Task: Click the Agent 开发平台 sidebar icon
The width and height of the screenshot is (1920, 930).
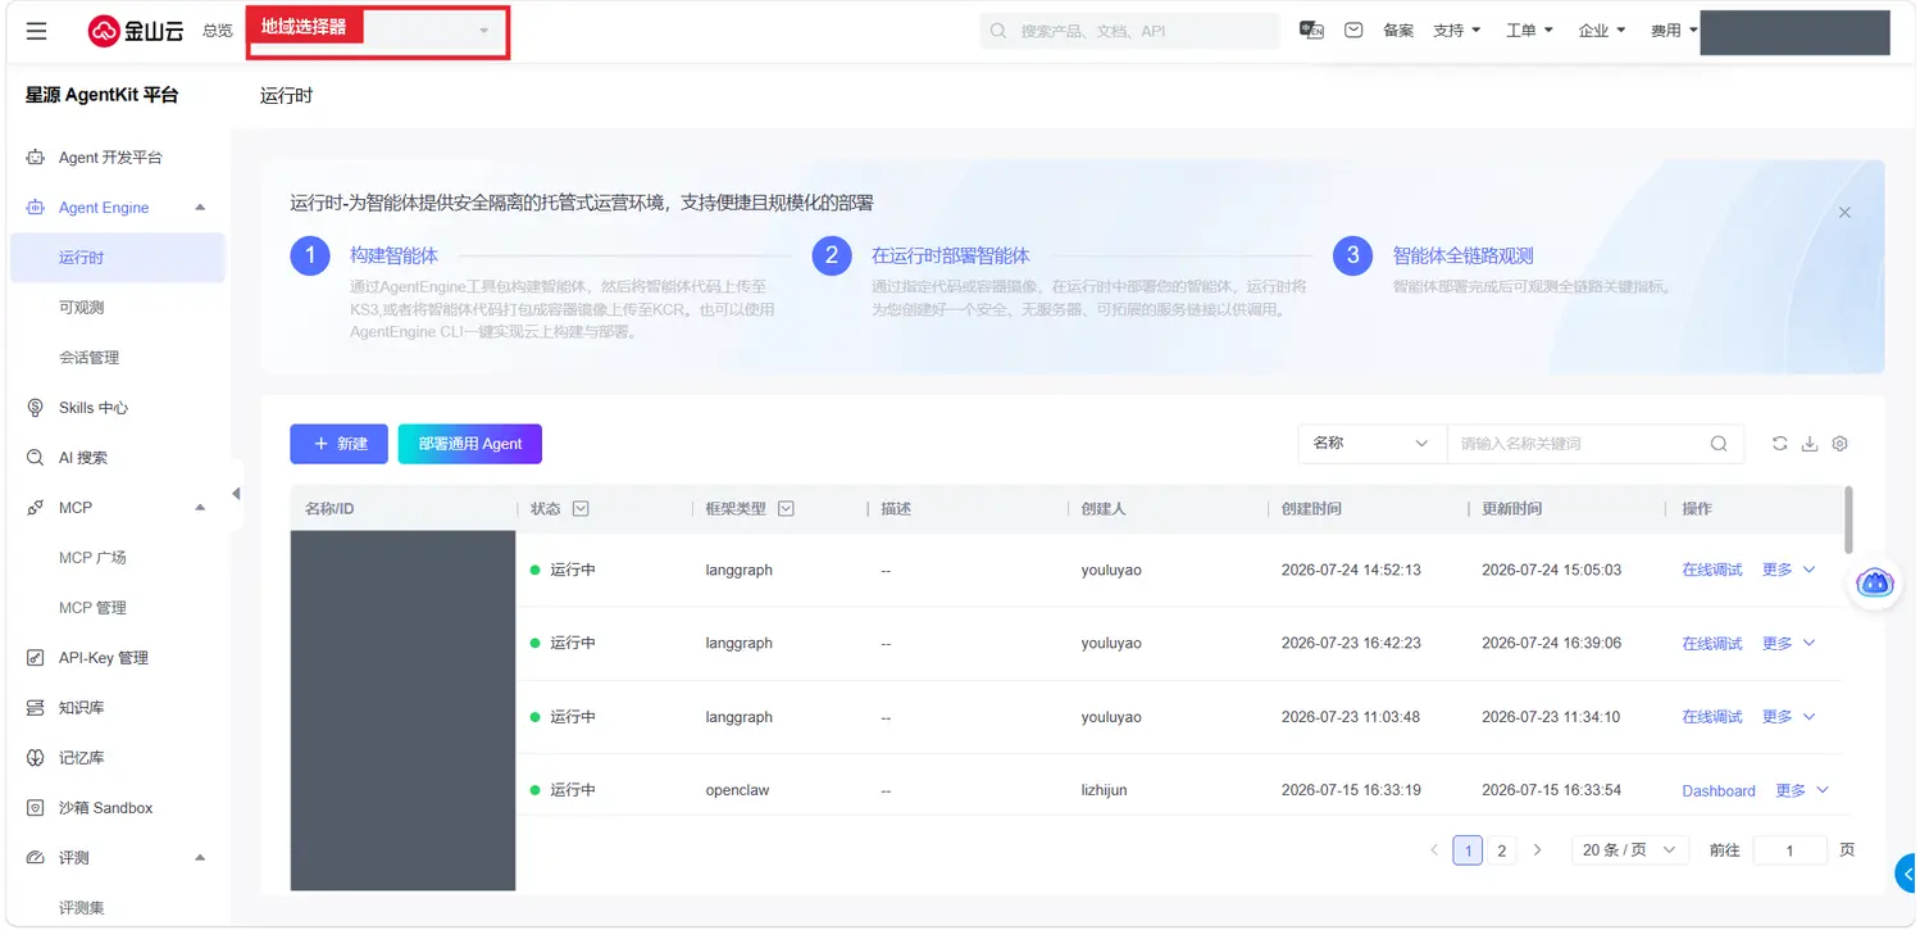Action: click(35, 157)
